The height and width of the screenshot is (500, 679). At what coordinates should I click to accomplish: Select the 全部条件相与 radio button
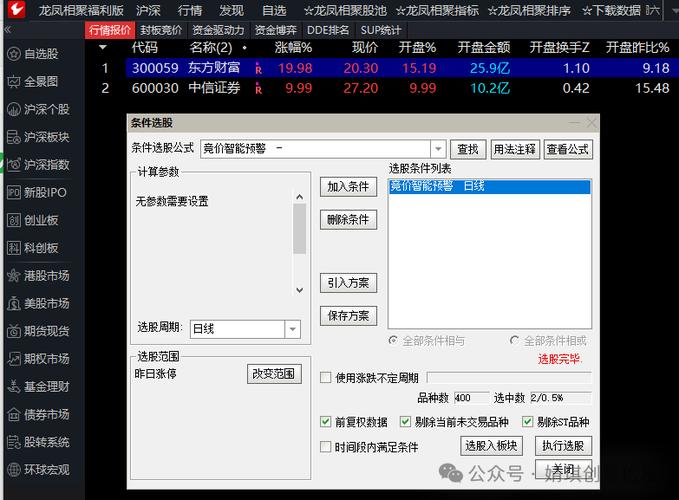pos(393,340)
